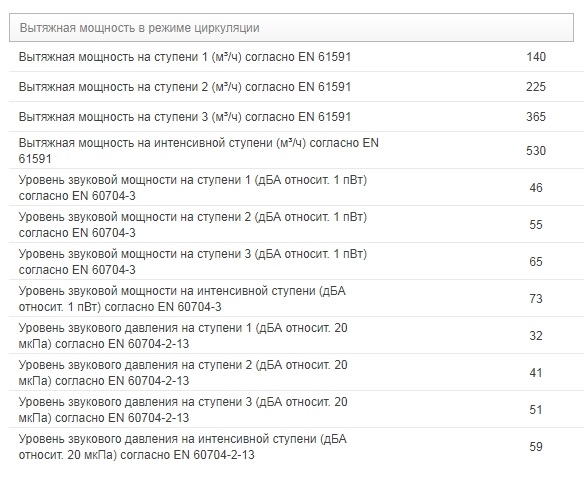
Task: Click sound power value 73
Action: tap(536, 298)
